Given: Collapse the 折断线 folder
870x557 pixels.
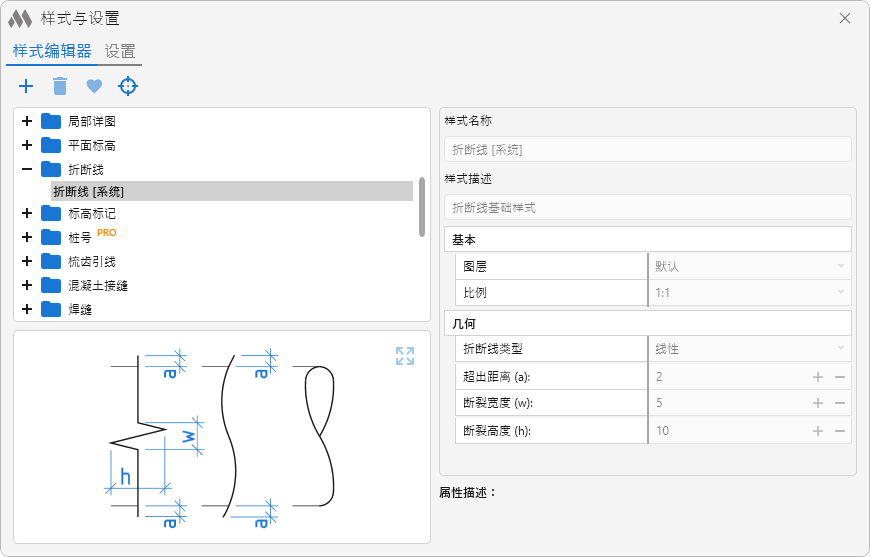Looking at the screenshot, I should click(27, 169).
